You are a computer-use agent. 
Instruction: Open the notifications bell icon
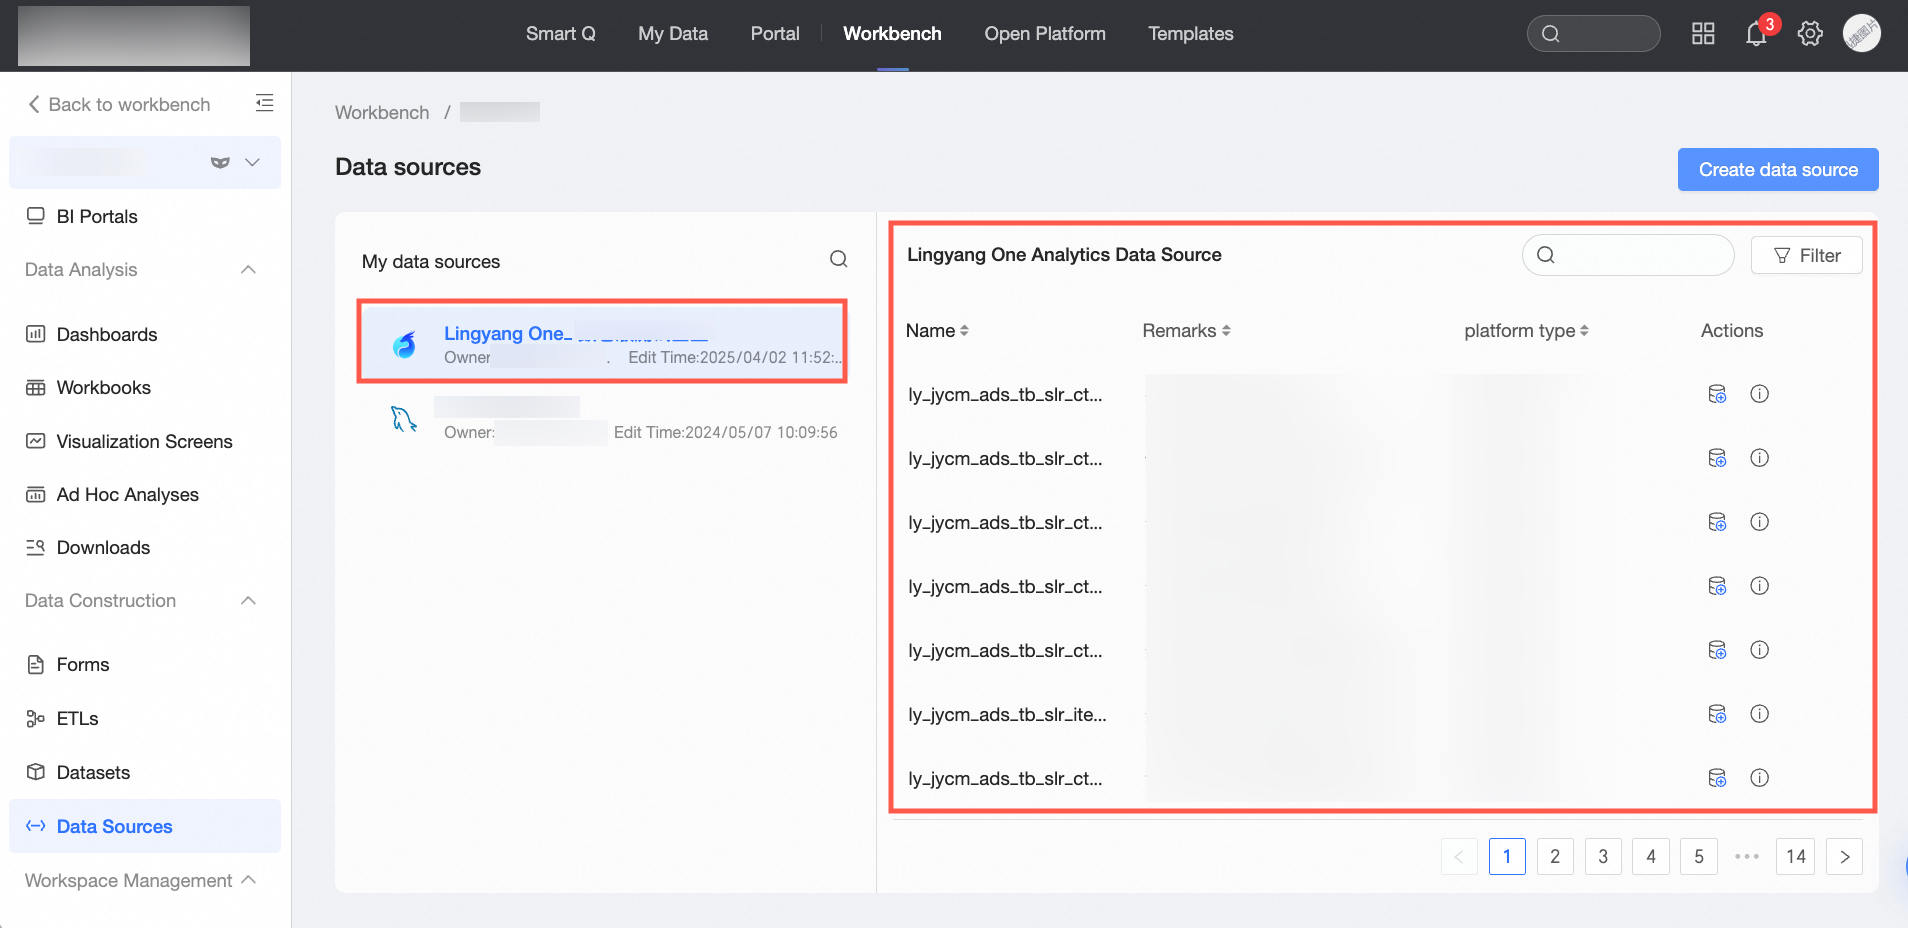point(1756,34)
